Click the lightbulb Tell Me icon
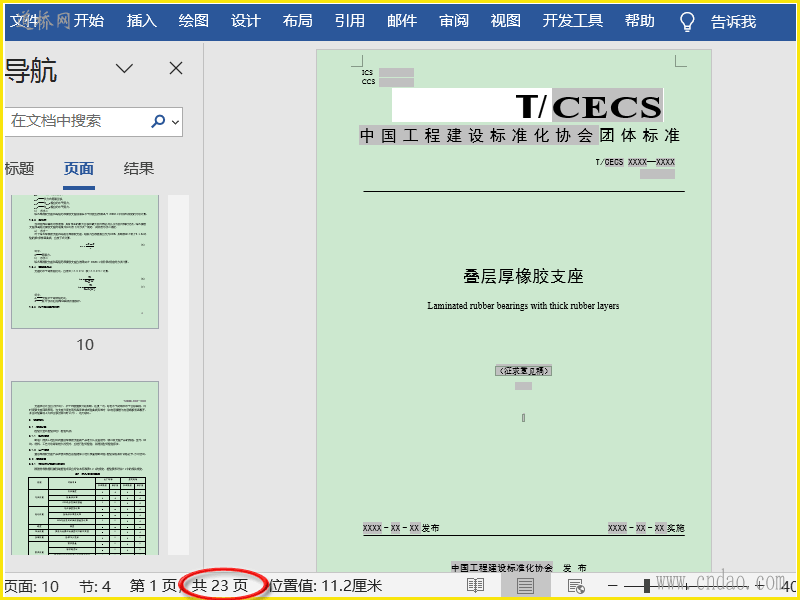This screenshot has height=600, width=800. point(687,21)
